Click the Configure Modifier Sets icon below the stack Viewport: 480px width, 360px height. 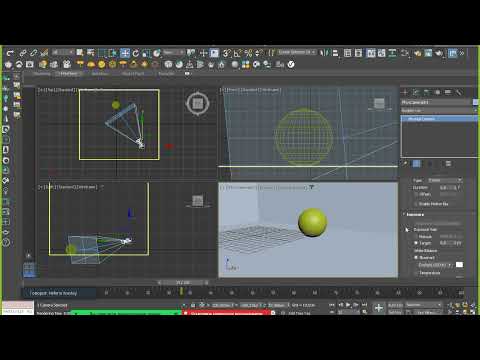click(448, 163)
